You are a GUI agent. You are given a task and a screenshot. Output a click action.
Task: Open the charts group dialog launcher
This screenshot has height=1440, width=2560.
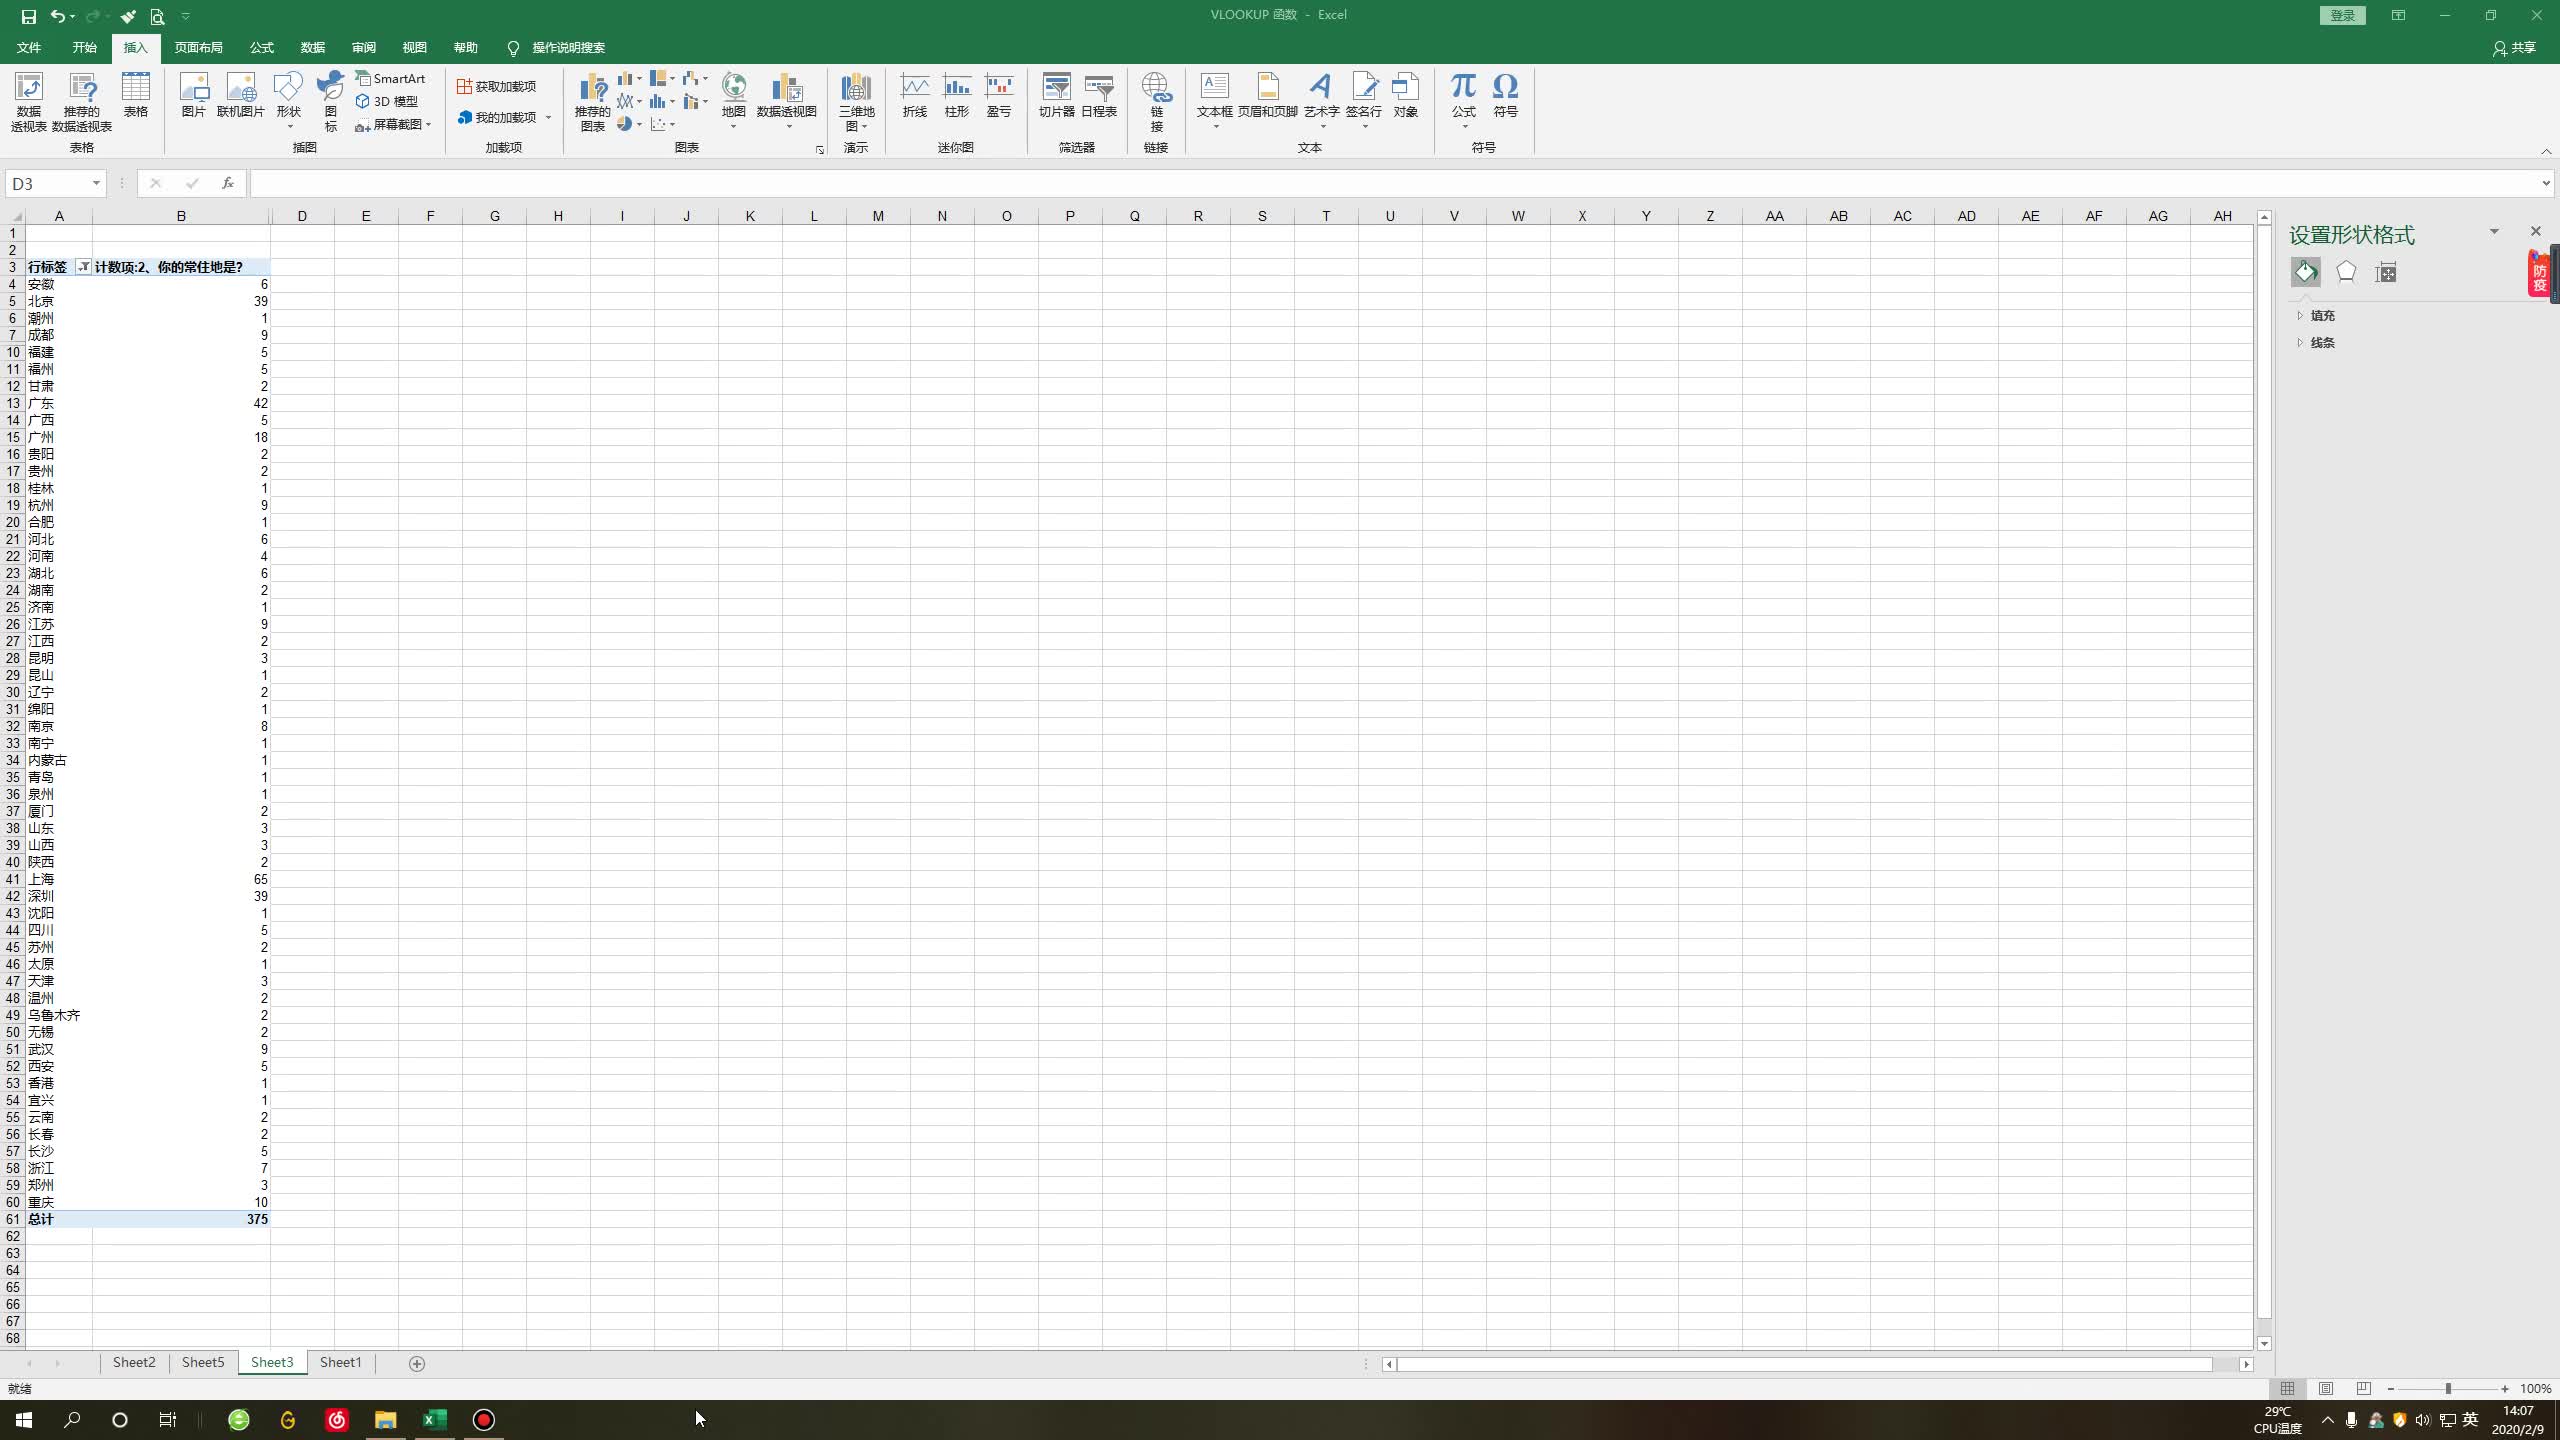(x=820, y=150)
